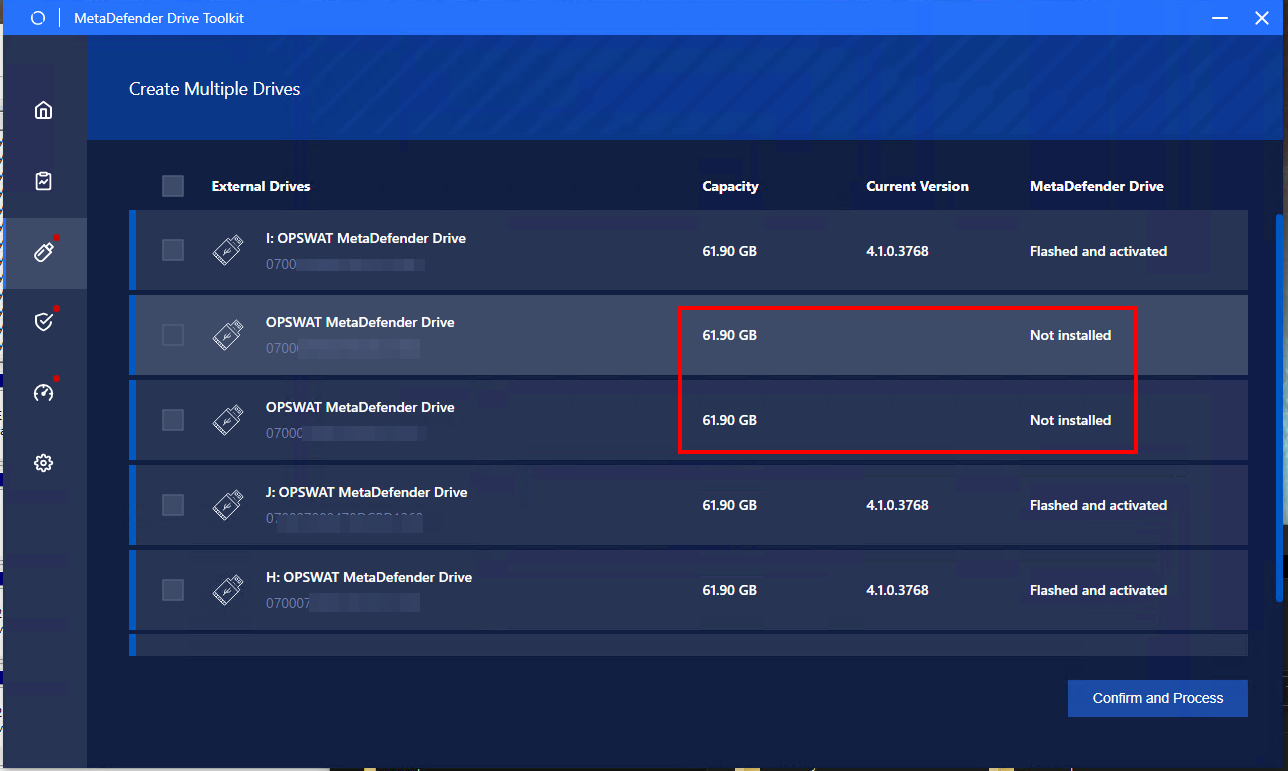
Task: Minimize the MetaDefender Drive Toolkit window
Action: coord(1220,18)
